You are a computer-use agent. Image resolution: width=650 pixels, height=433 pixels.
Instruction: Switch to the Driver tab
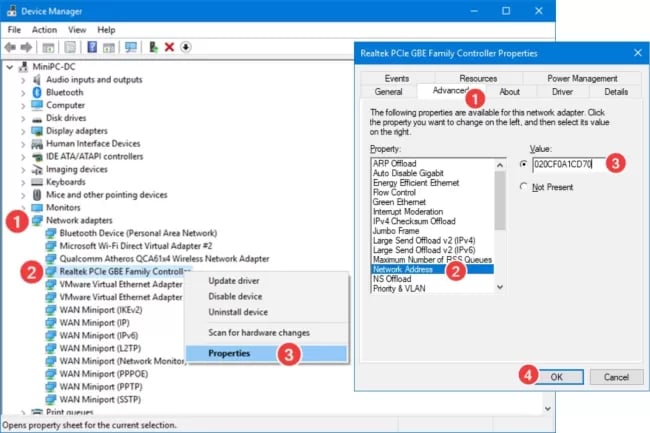tap(562, 92)
